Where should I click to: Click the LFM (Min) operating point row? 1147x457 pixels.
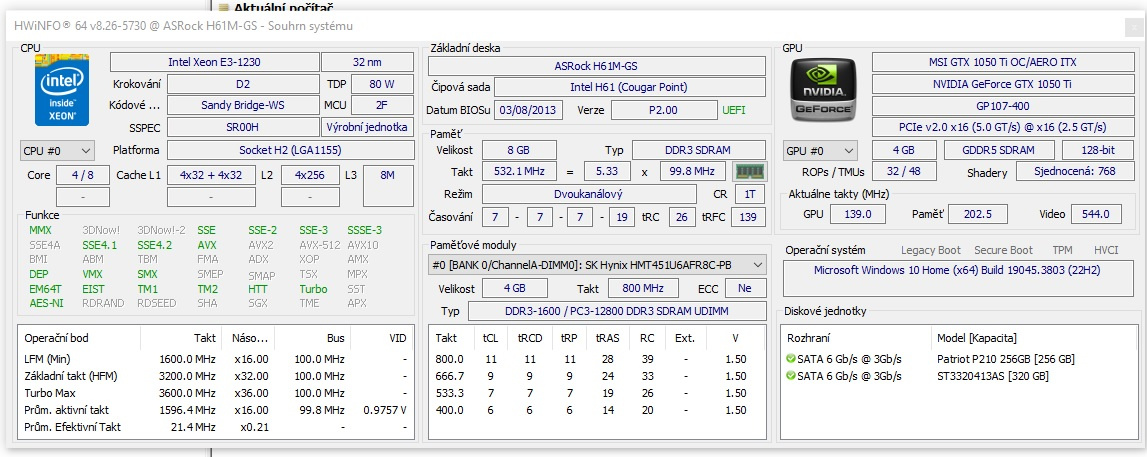216,359
